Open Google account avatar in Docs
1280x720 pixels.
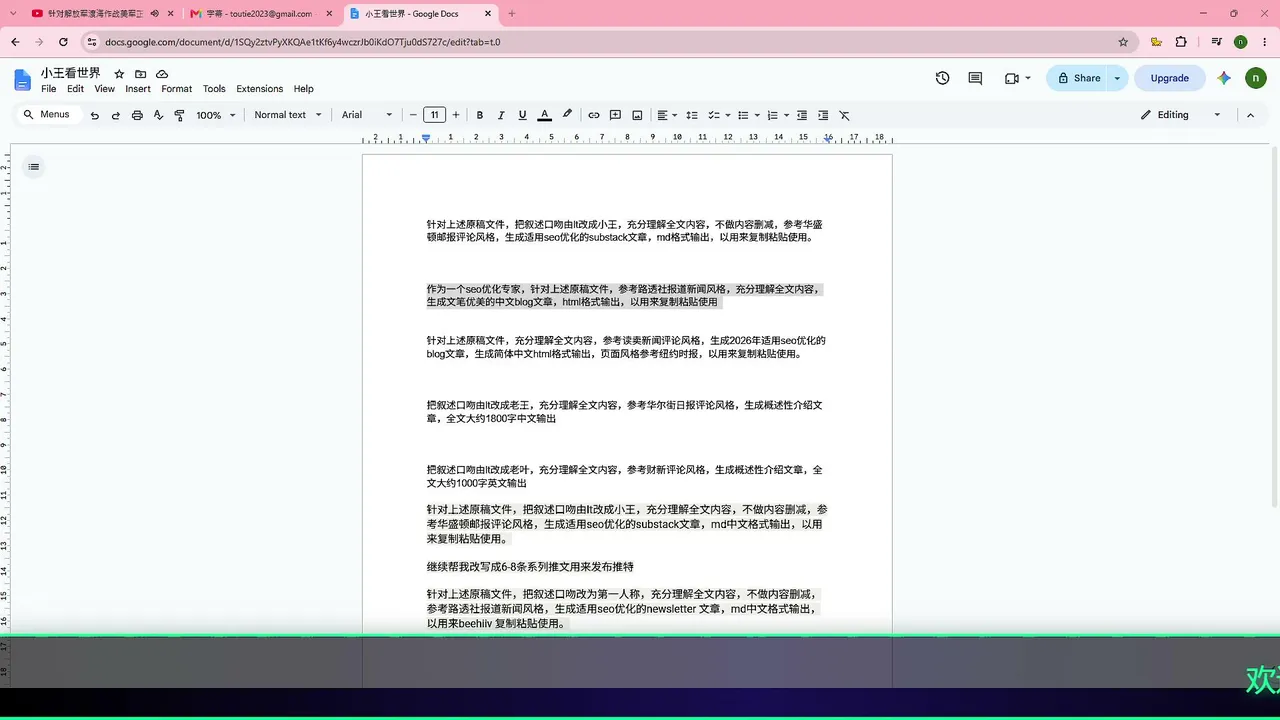click(x=1256, y=78)
